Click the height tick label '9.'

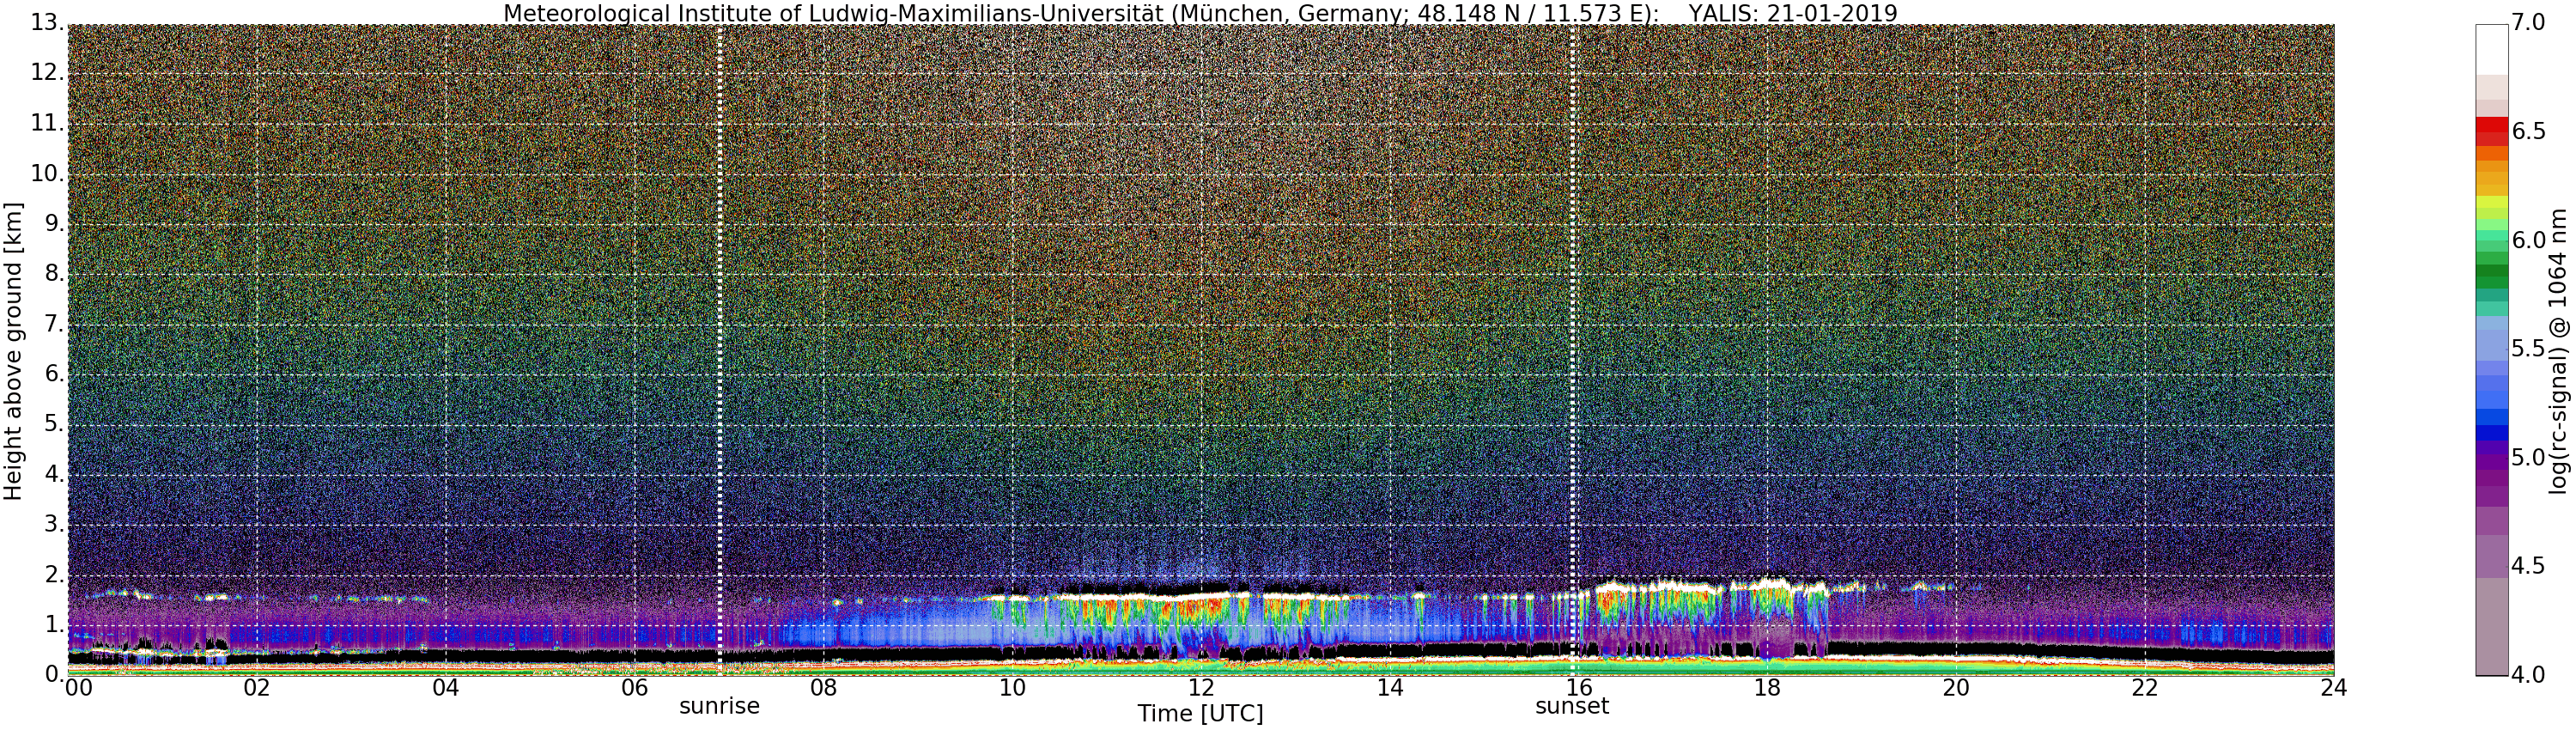tap(53, 223)
